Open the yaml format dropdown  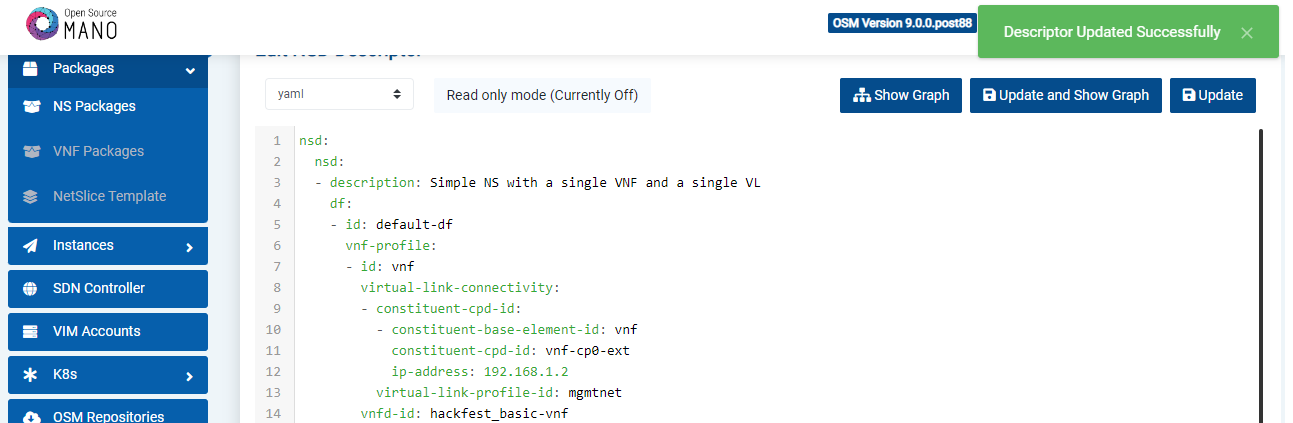click(x=339, y=95)
